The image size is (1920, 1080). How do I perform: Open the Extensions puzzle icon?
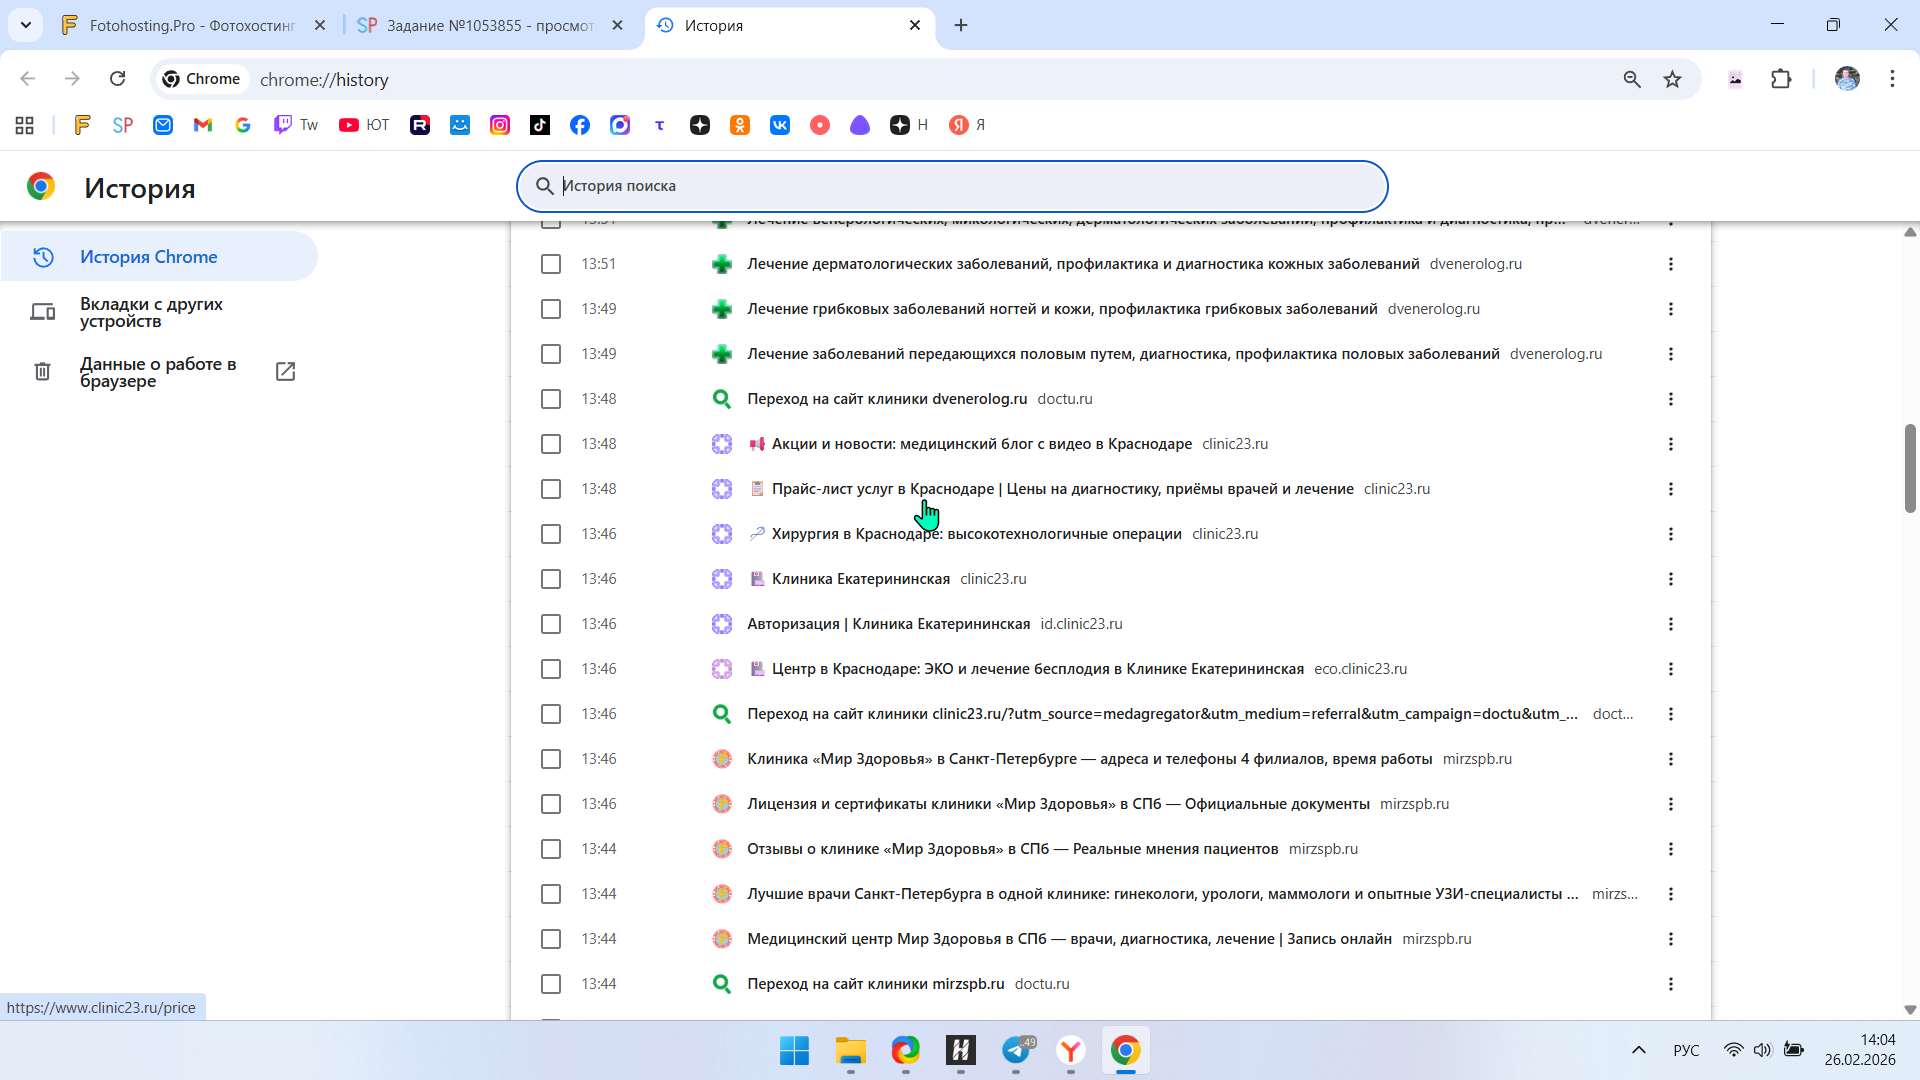[1781, 79]
